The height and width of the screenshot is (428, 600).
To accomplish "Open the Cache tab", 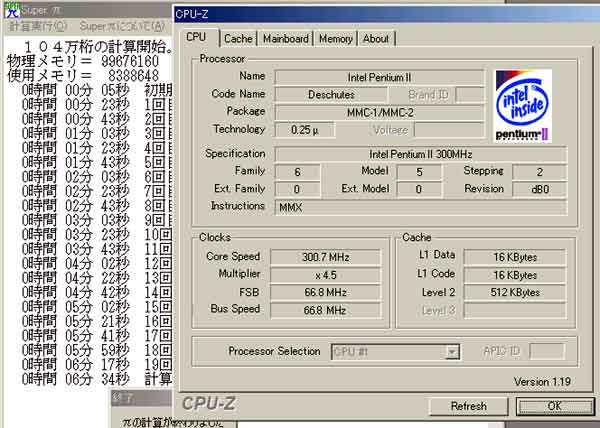I will pyautogui.click(x=238, y=39).
